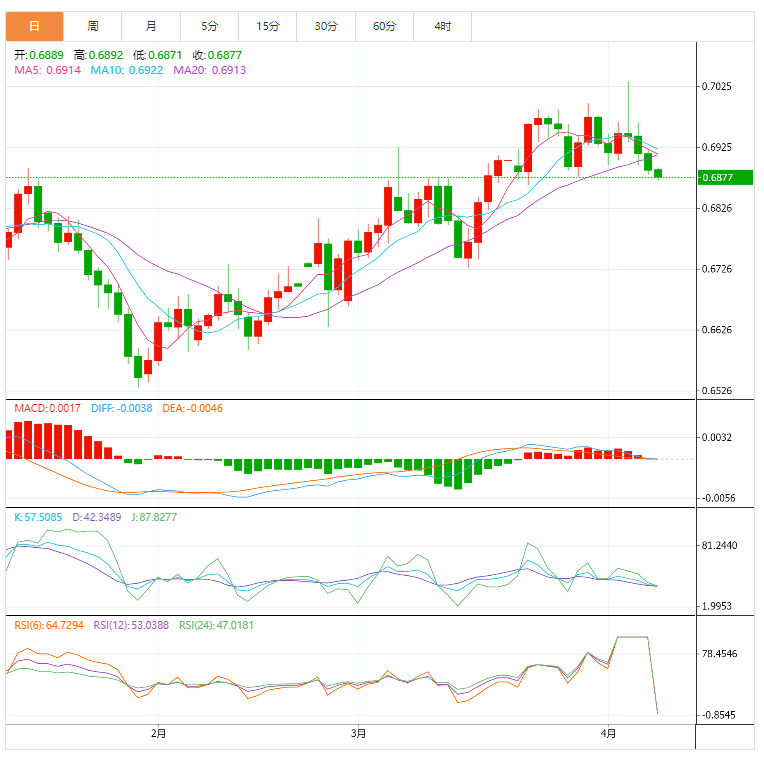Select the 日 daily timeframe tab
The image size is (764, 758).
(34, 26)
